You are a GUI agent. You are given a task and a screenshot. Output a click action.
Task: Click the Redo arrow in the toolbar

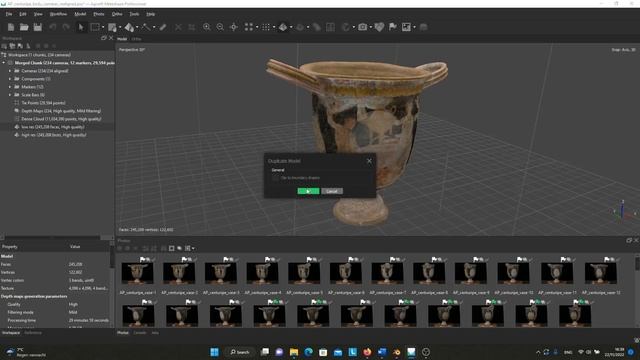coord(66,27)
